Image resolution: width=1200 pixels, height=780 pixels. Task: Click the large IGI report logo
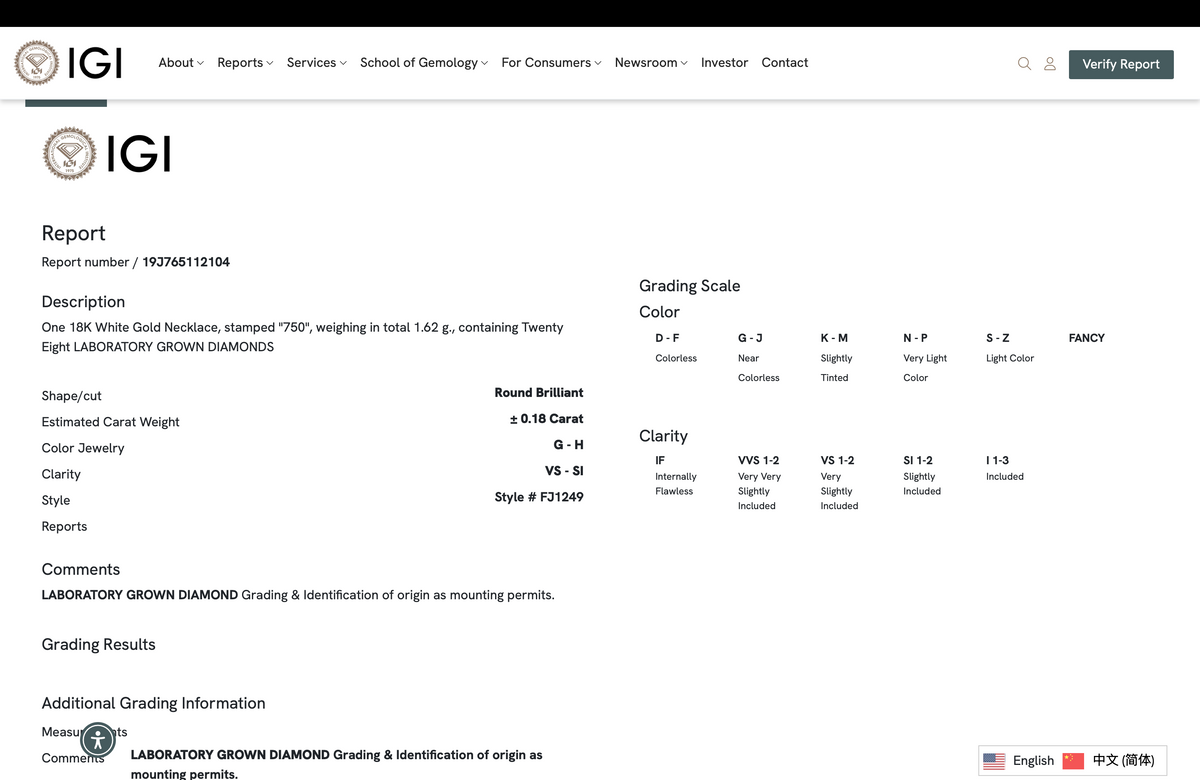[107, 154]
